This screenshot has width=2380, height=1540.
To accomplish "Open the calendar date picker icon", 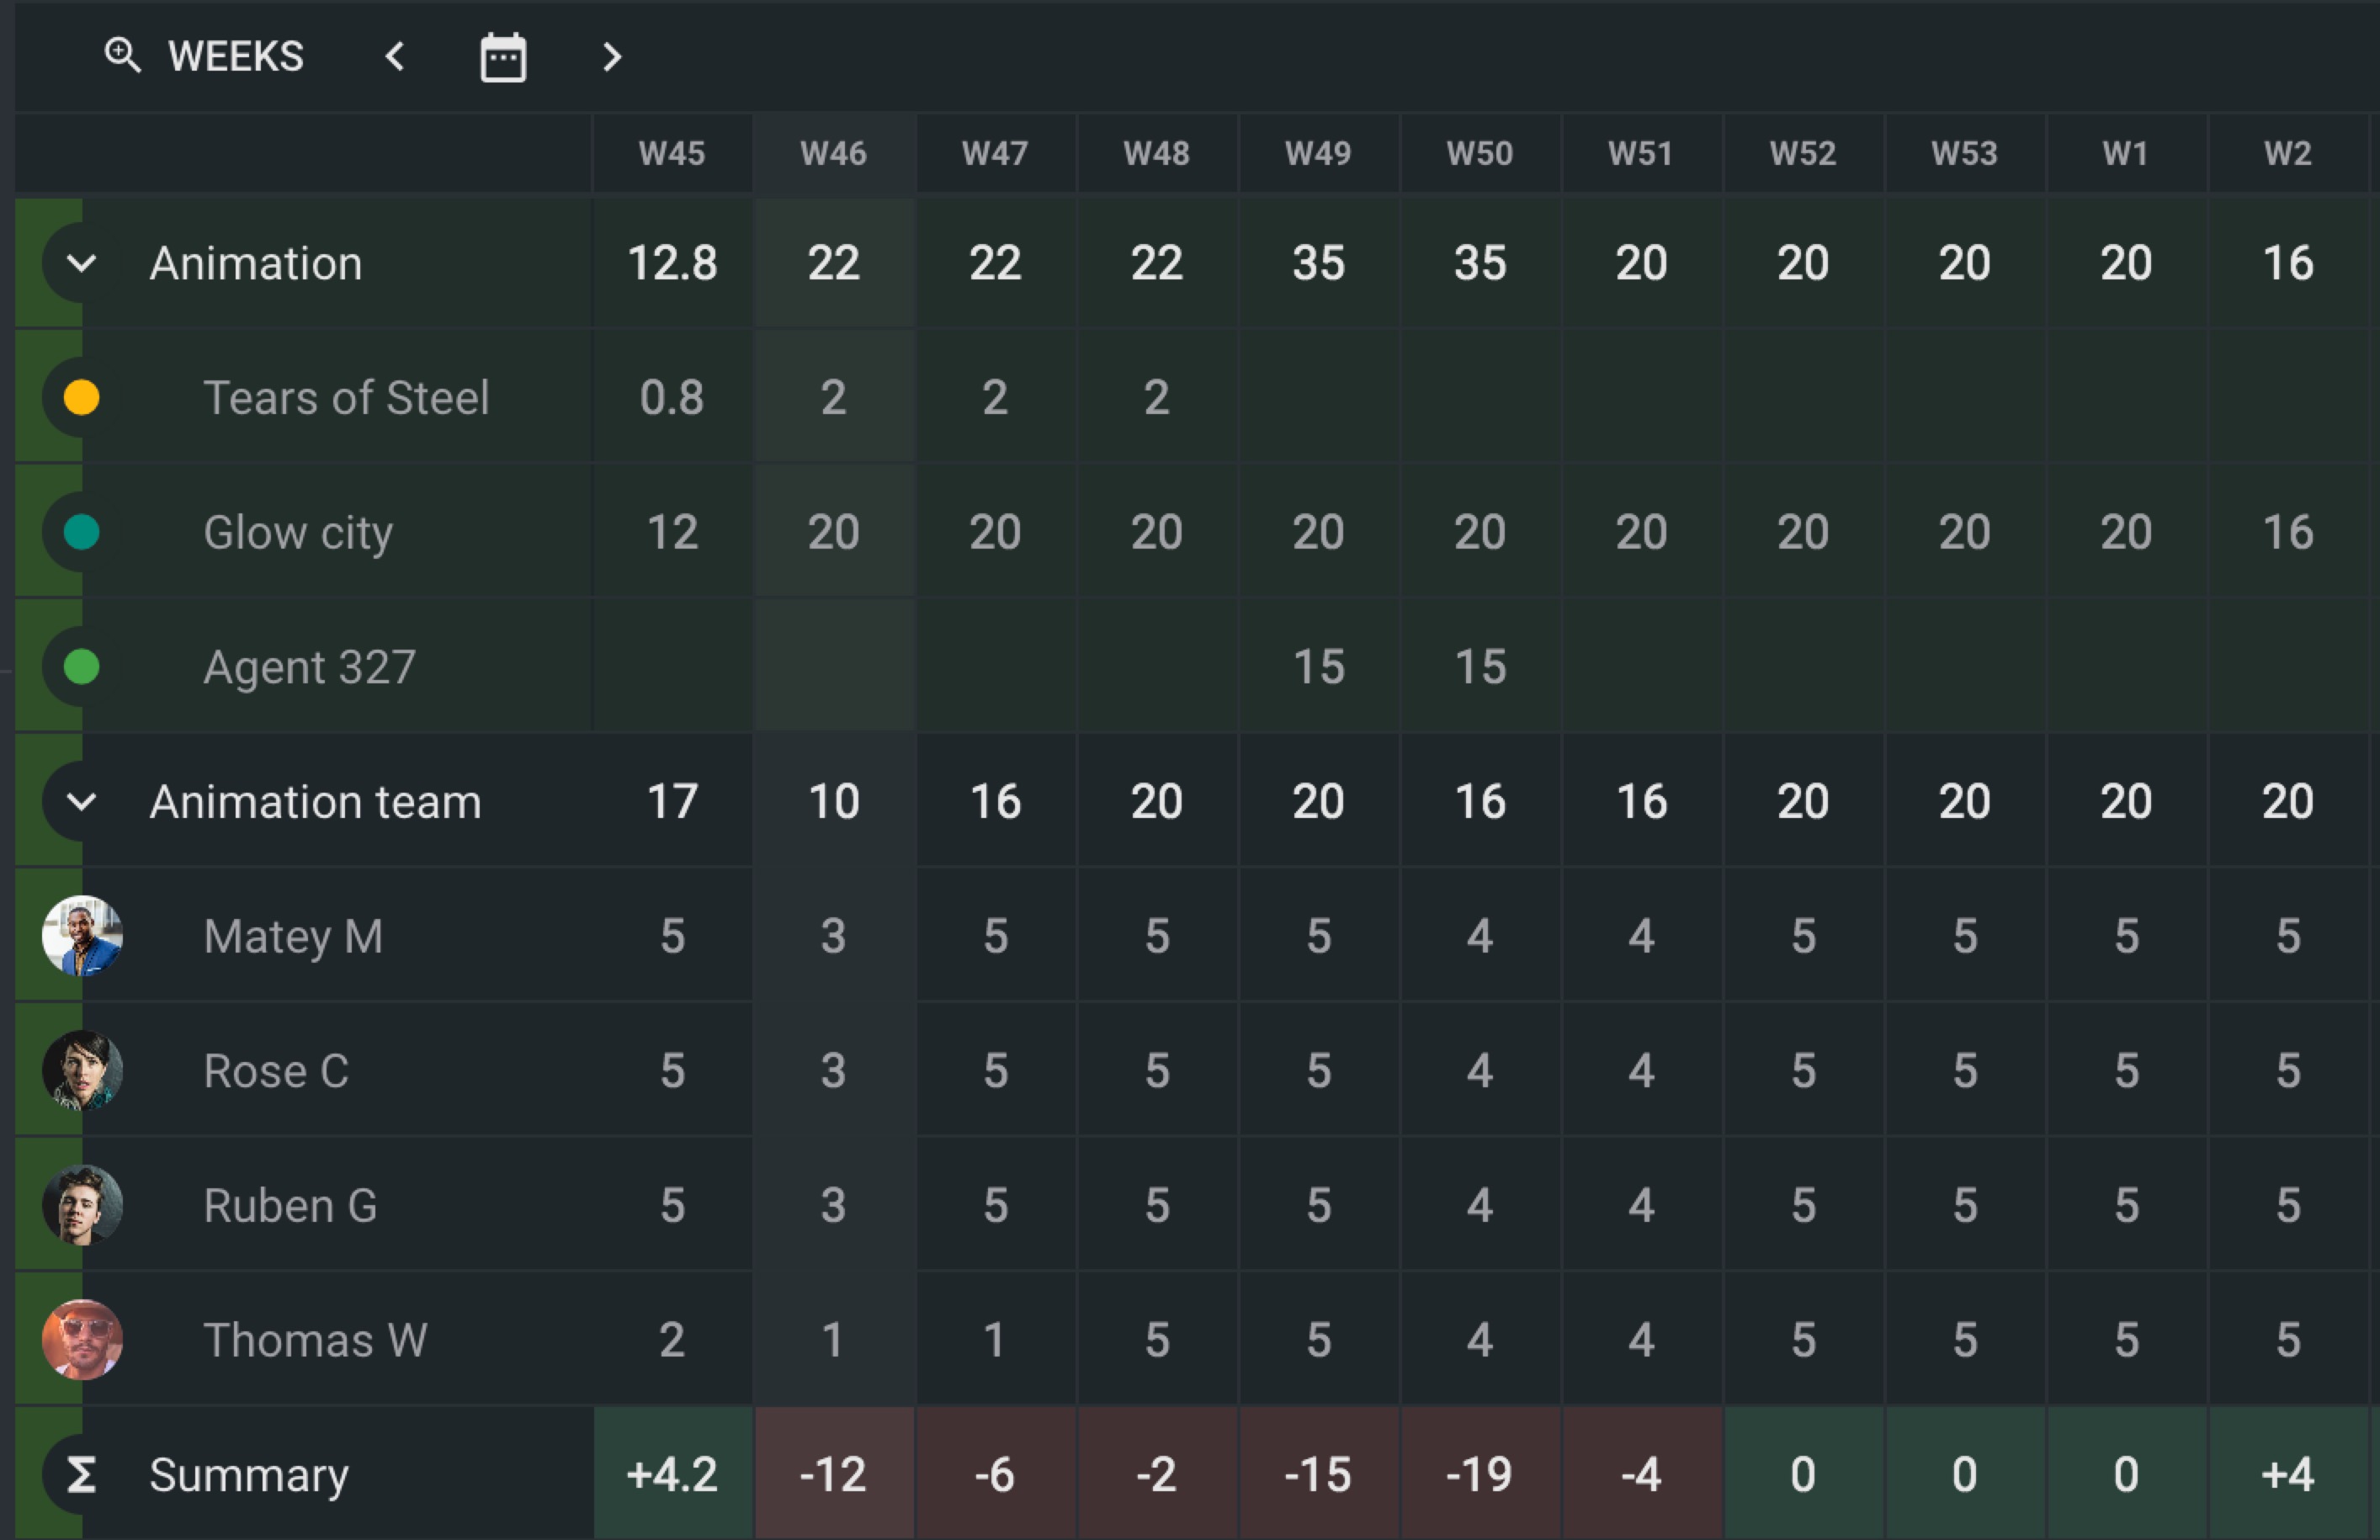I will coord(503,58).
